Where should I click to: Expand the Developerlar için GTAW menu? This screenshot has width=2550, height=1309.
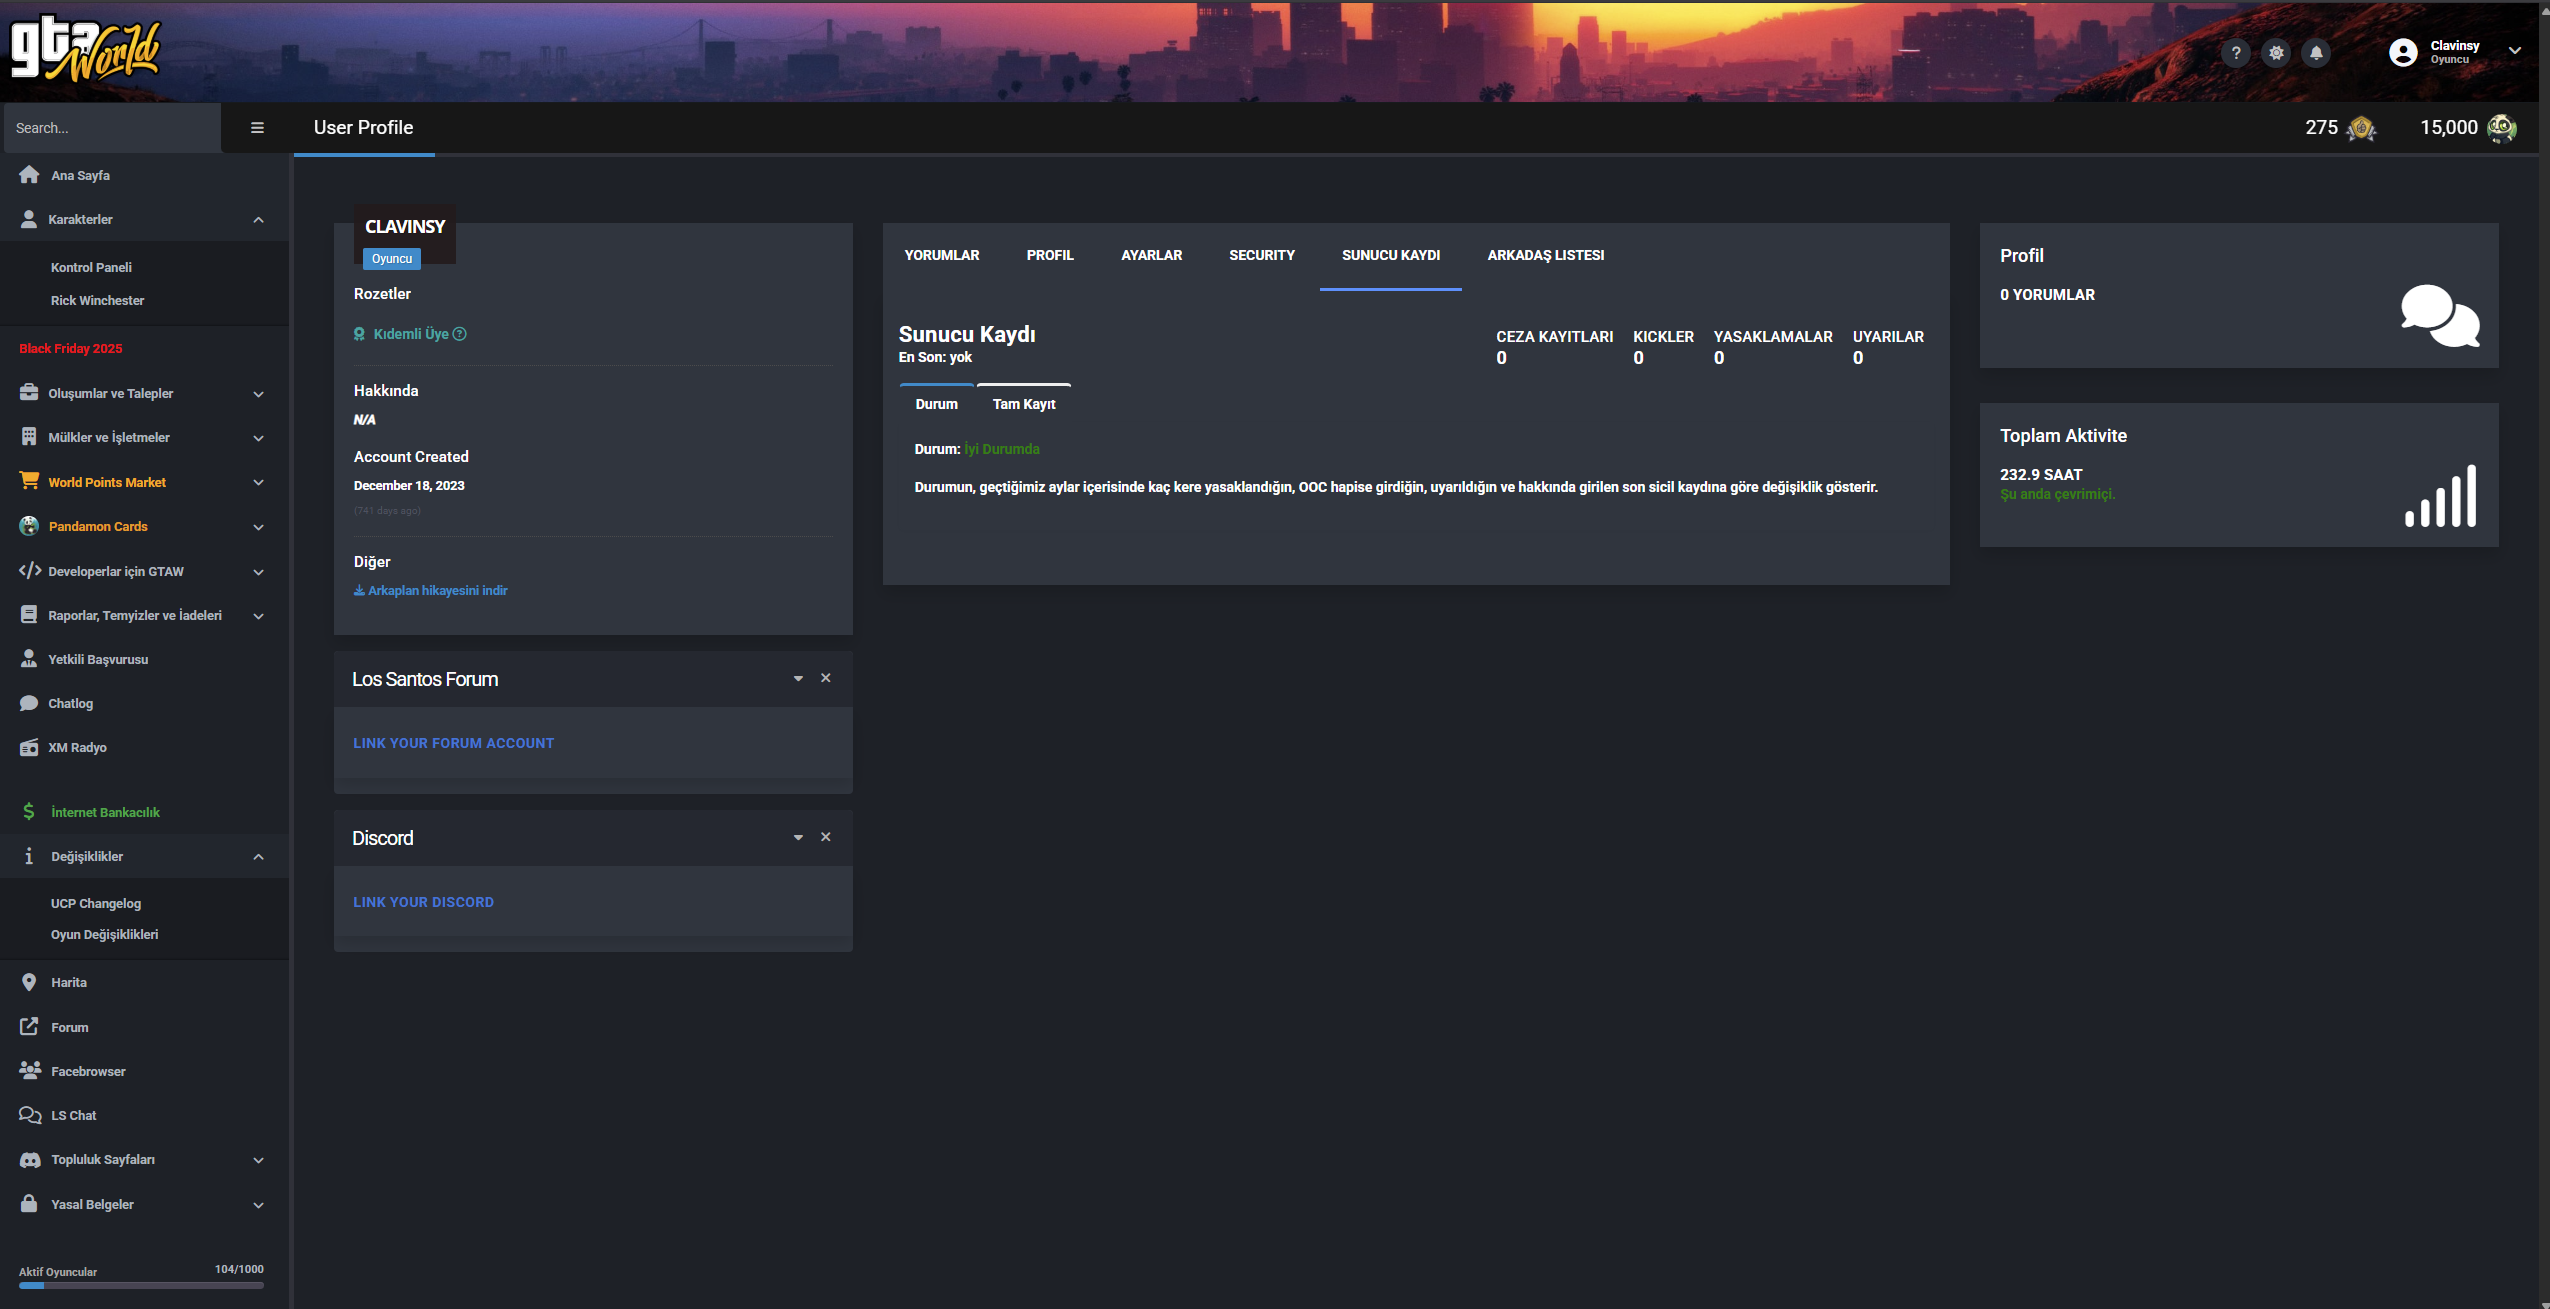259,572
